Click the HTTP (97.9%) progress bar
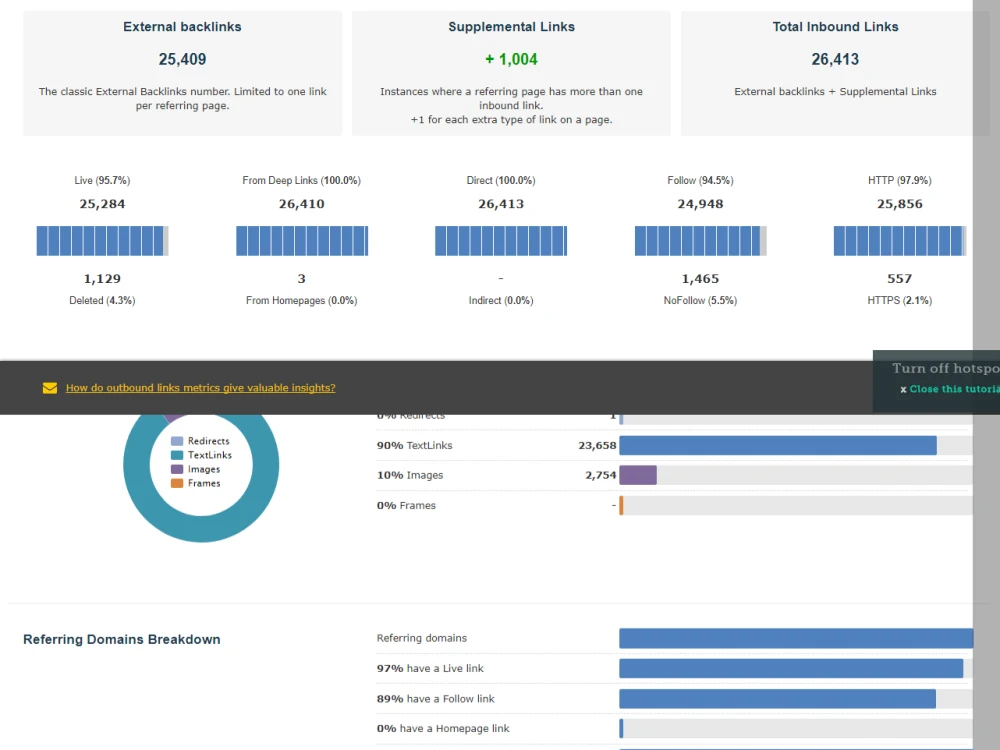Screen dimensions: 1000x750 [899, 241]
